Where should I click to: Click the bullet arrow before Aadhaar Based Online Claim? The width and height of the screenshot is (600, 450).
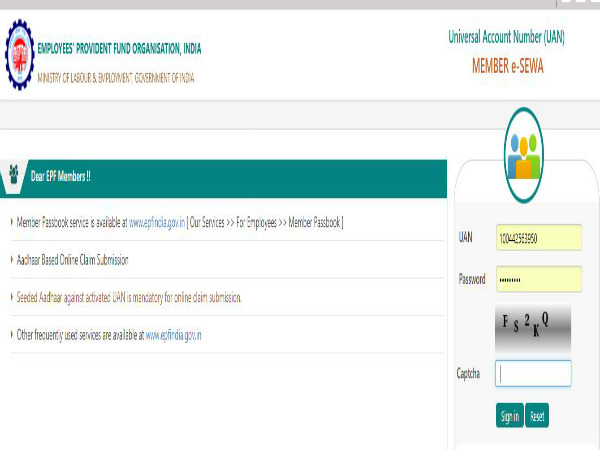click(12, 260)
